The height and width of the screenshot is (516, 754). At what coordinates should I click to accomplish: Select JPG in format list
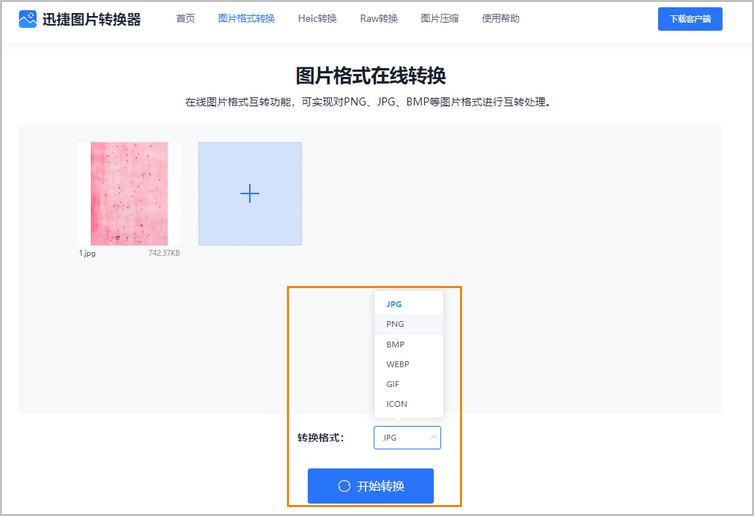pos(409,304)
